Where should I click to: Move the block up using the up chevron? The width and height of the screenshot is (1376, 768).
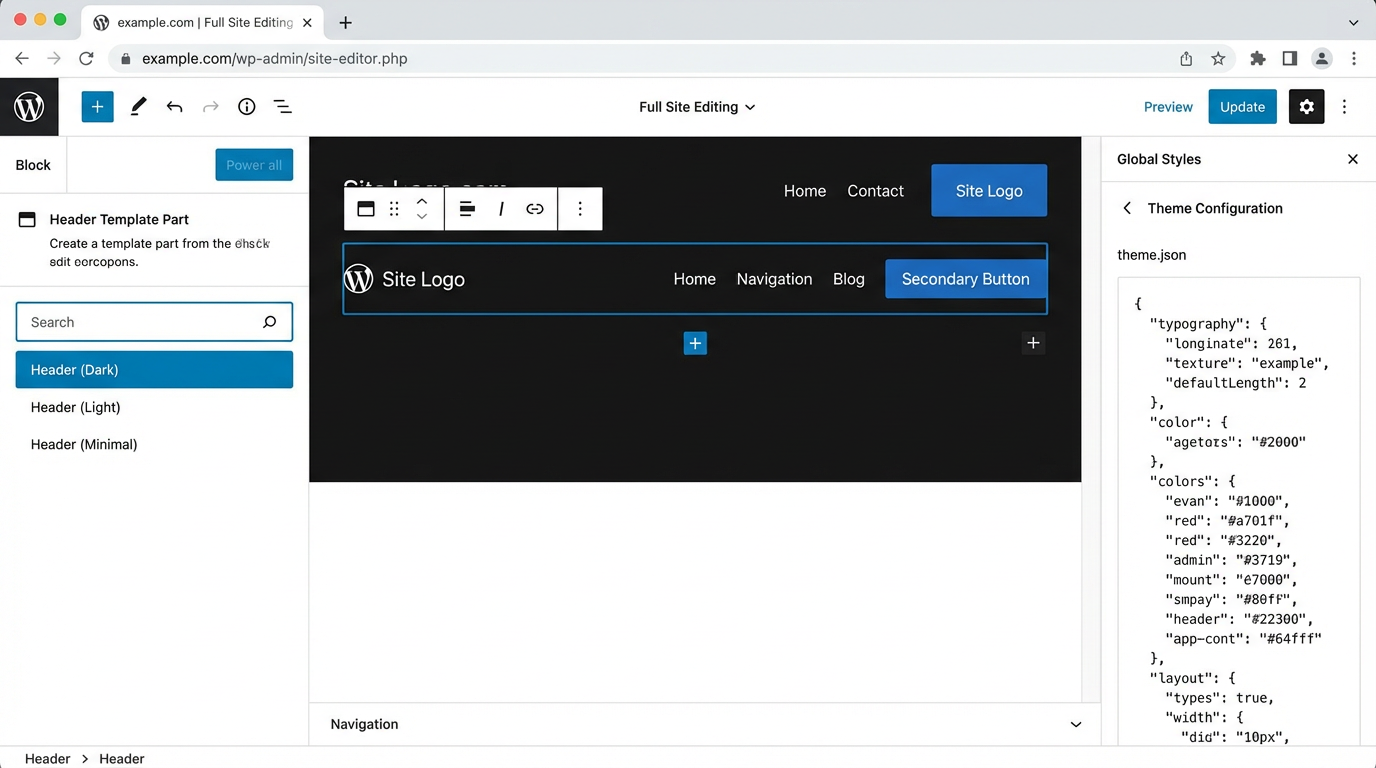(x=422, y=202)
